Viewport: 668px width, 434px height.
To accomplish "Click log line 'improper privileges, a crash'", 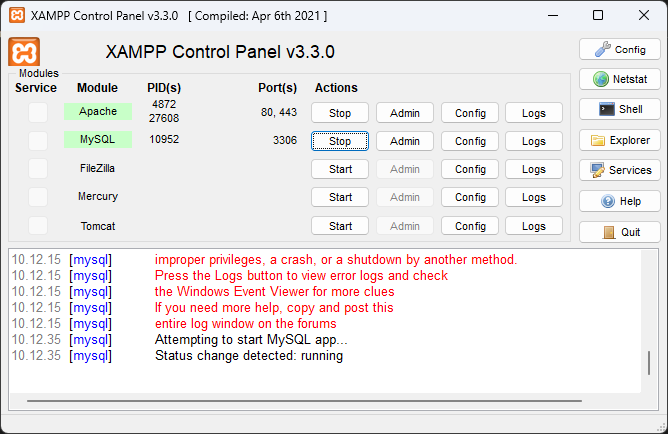I will tap(336, 259).
